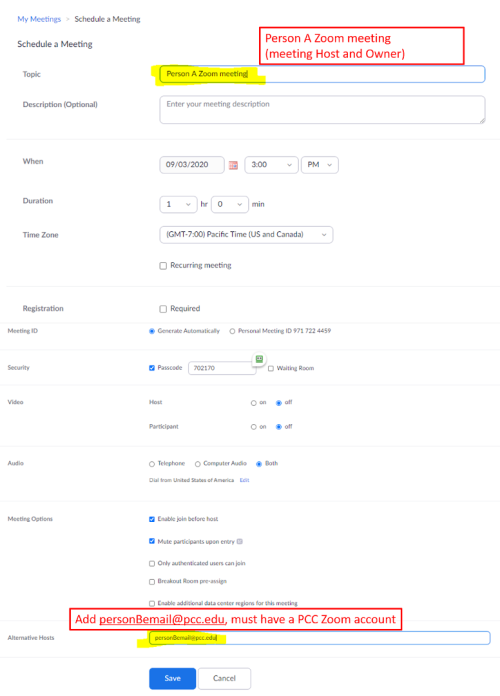
Task: Check Enable additional data center regions
Action: click(152, 603)
